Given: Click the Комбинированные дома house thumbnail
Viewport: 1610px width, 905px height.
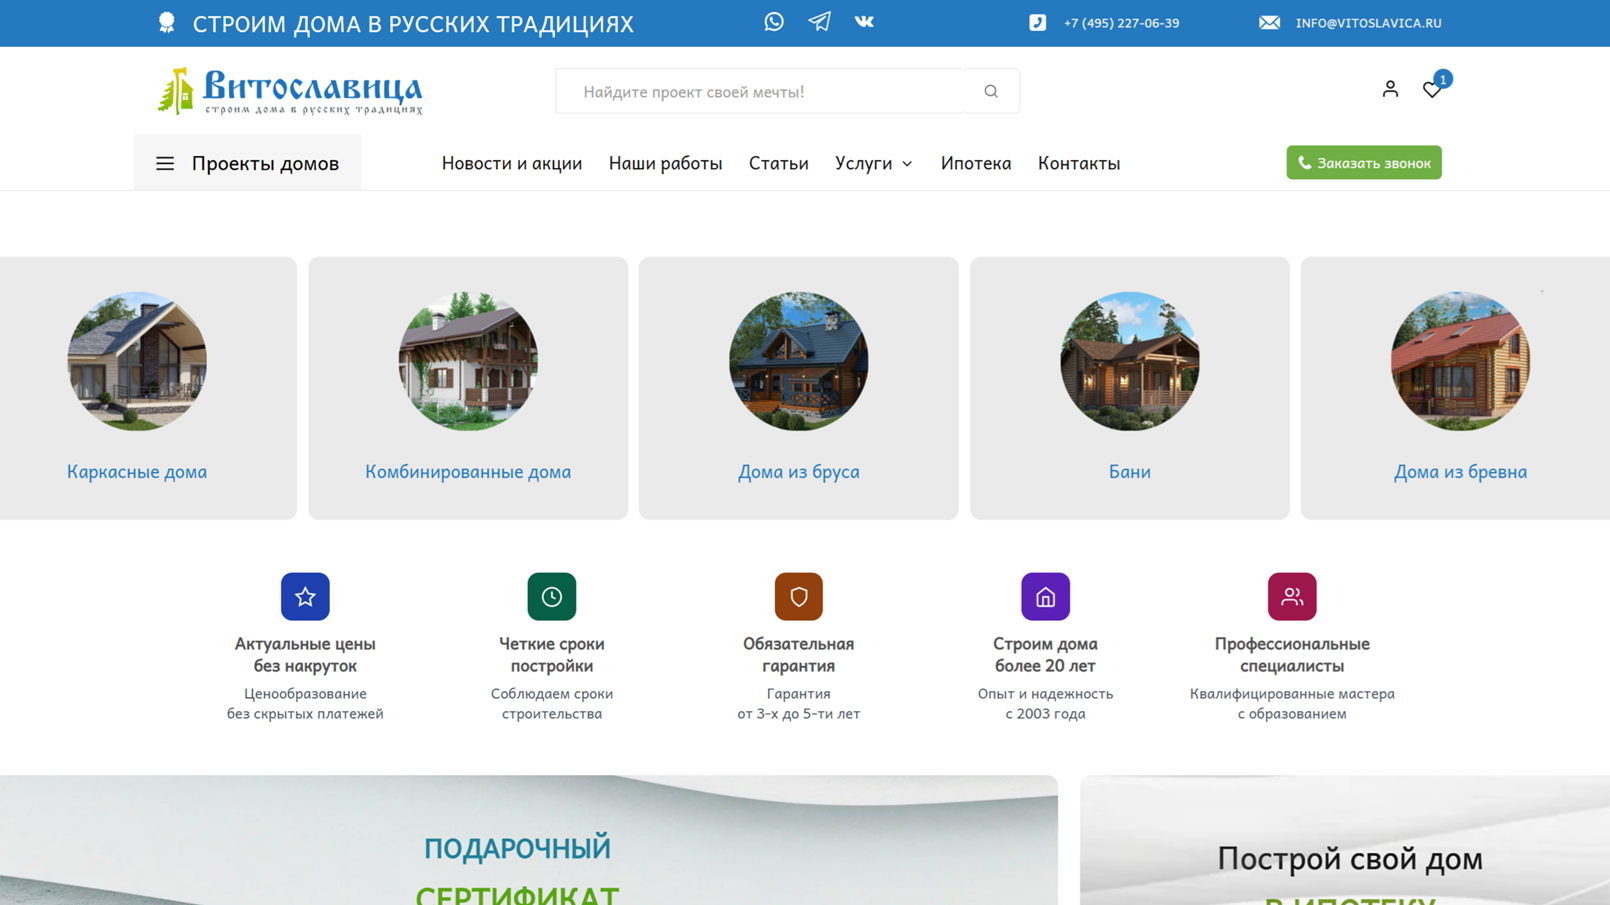Looking at the screenshot, I should pos(468,361).
